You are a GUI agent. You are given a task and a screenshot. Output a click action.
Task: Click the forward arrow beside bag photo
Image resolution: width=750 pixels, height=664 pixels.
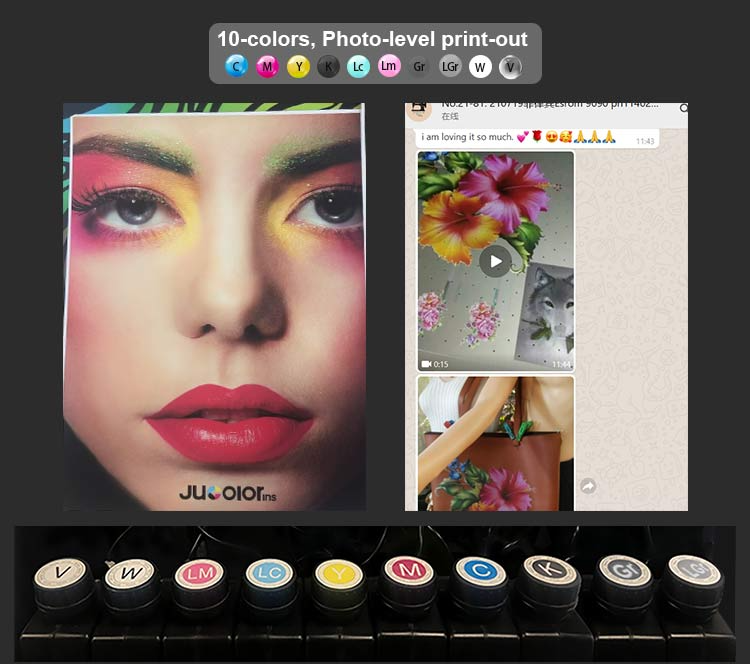(x=588, y=486)
